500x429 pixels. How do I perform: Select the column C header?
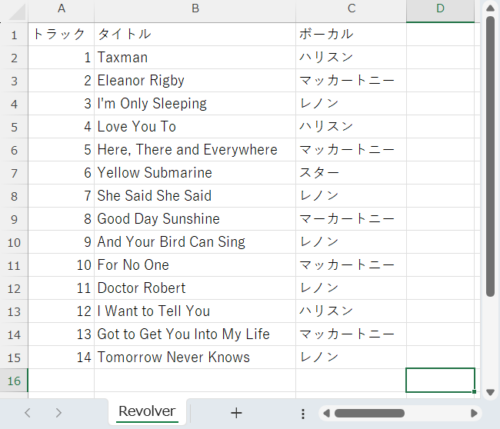[351, 9]
